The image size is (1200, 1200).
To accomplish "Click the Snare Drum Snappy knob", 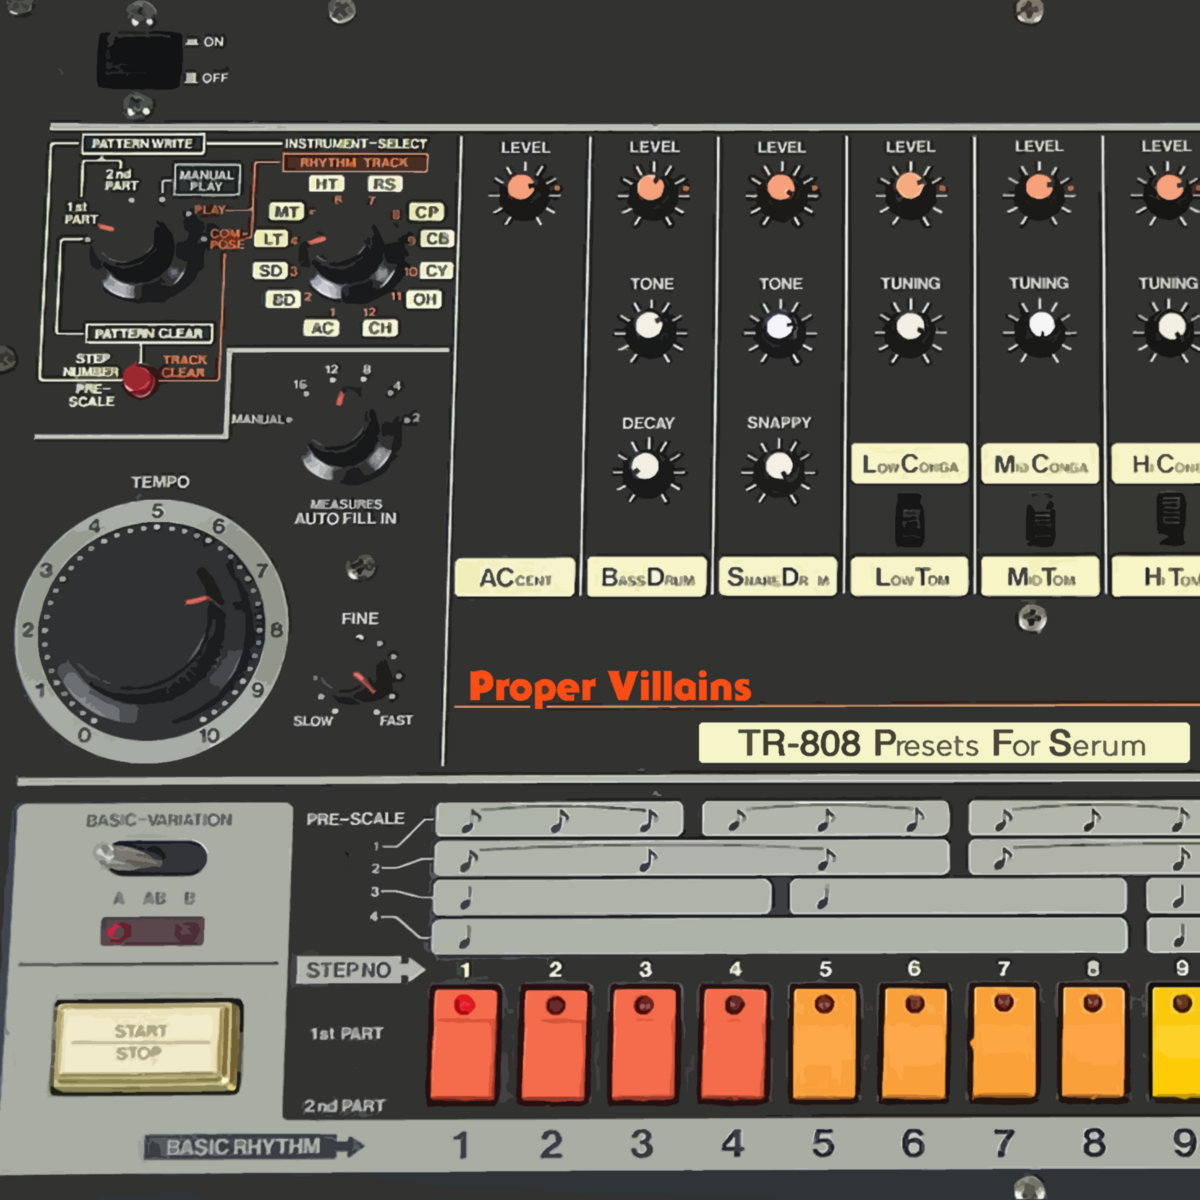I will coord(778,468).
